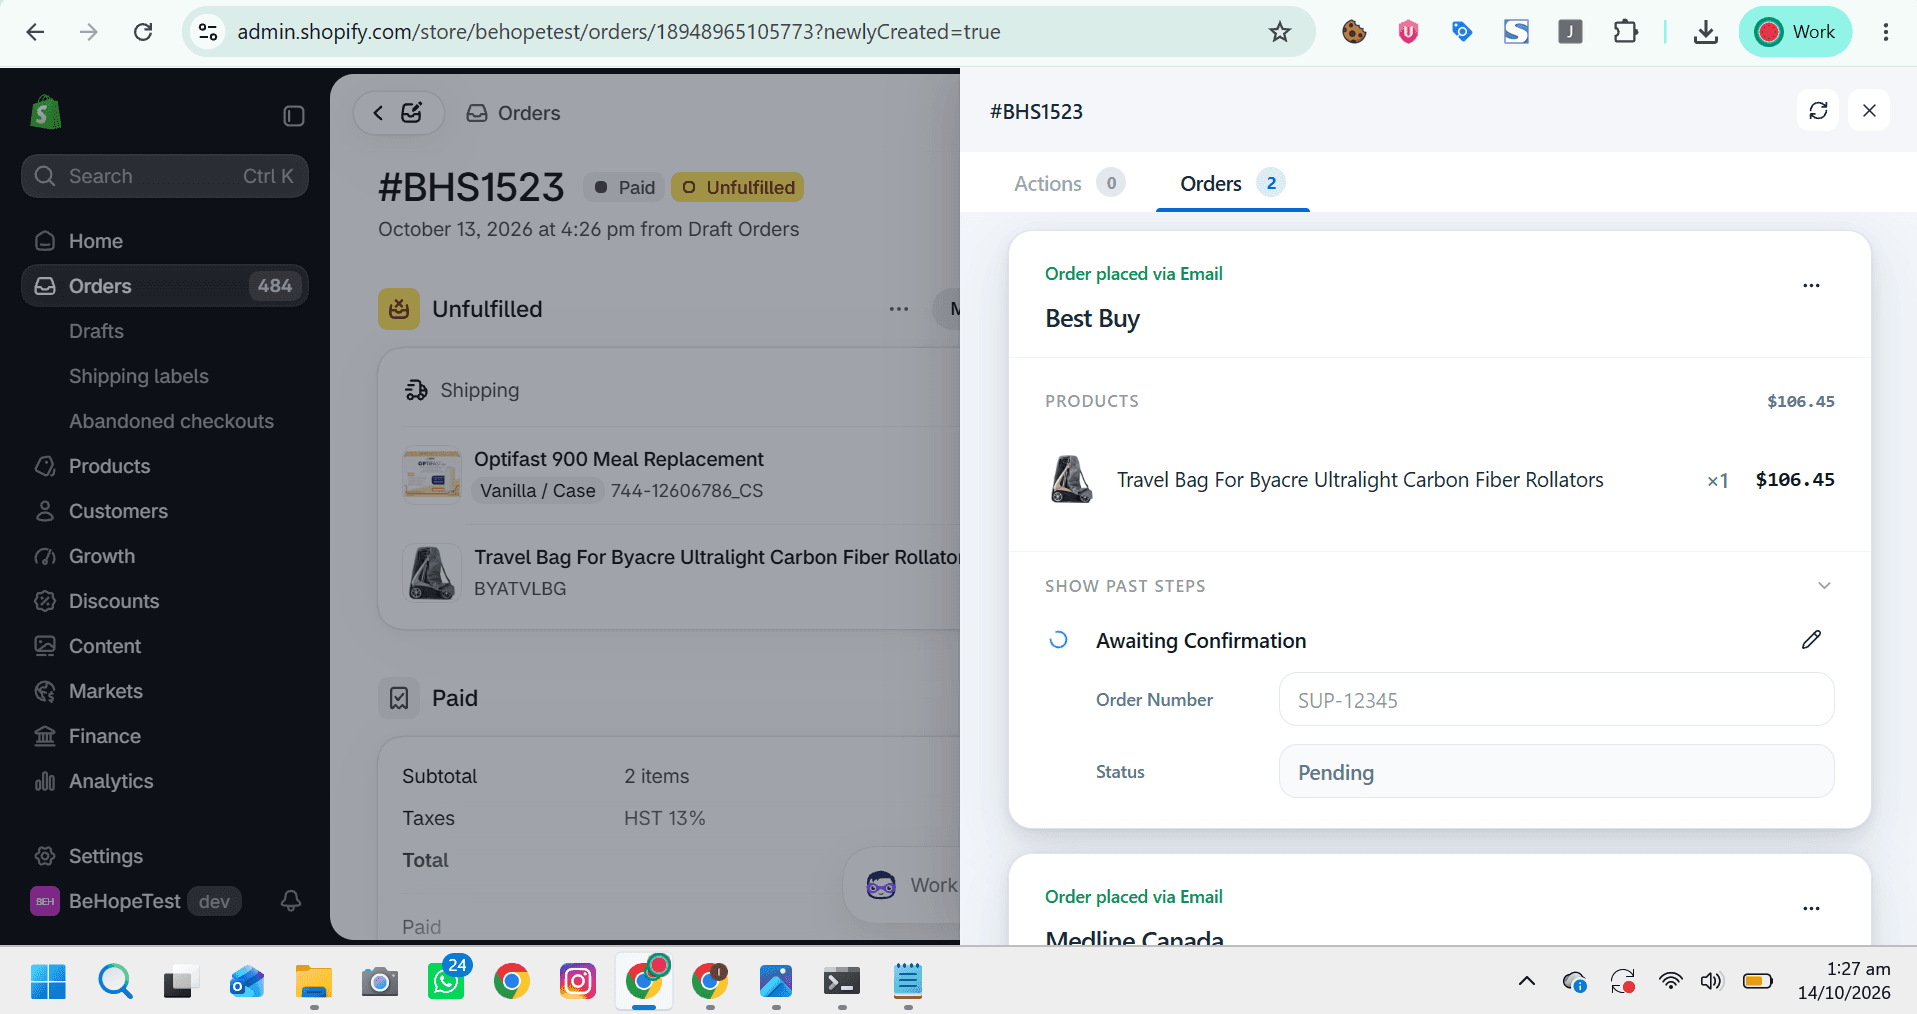
Task: Click the Work chrome profile button
Action: [1796, 32]
